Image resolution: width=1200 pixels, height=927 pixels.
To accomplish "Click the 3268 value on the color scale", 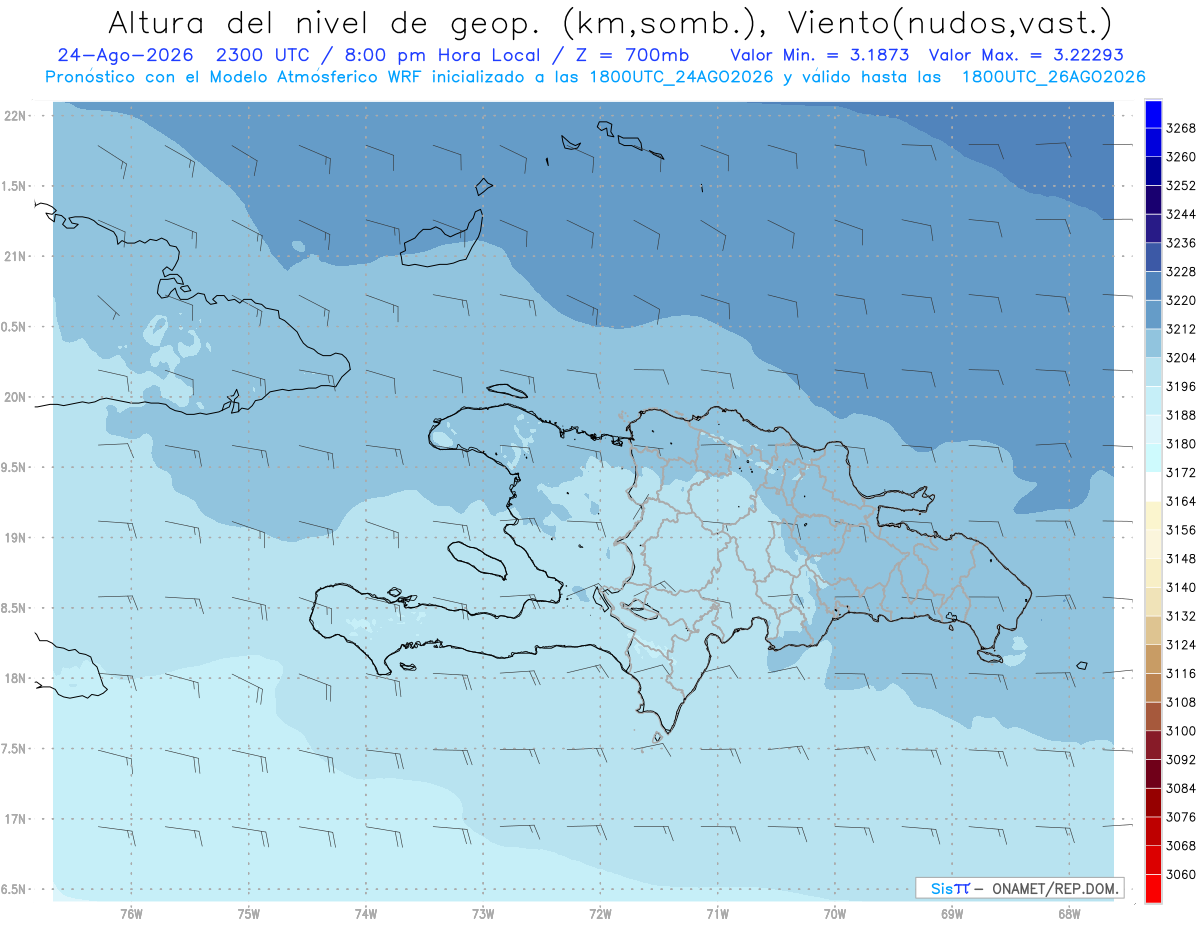I will coord(1181,129).
